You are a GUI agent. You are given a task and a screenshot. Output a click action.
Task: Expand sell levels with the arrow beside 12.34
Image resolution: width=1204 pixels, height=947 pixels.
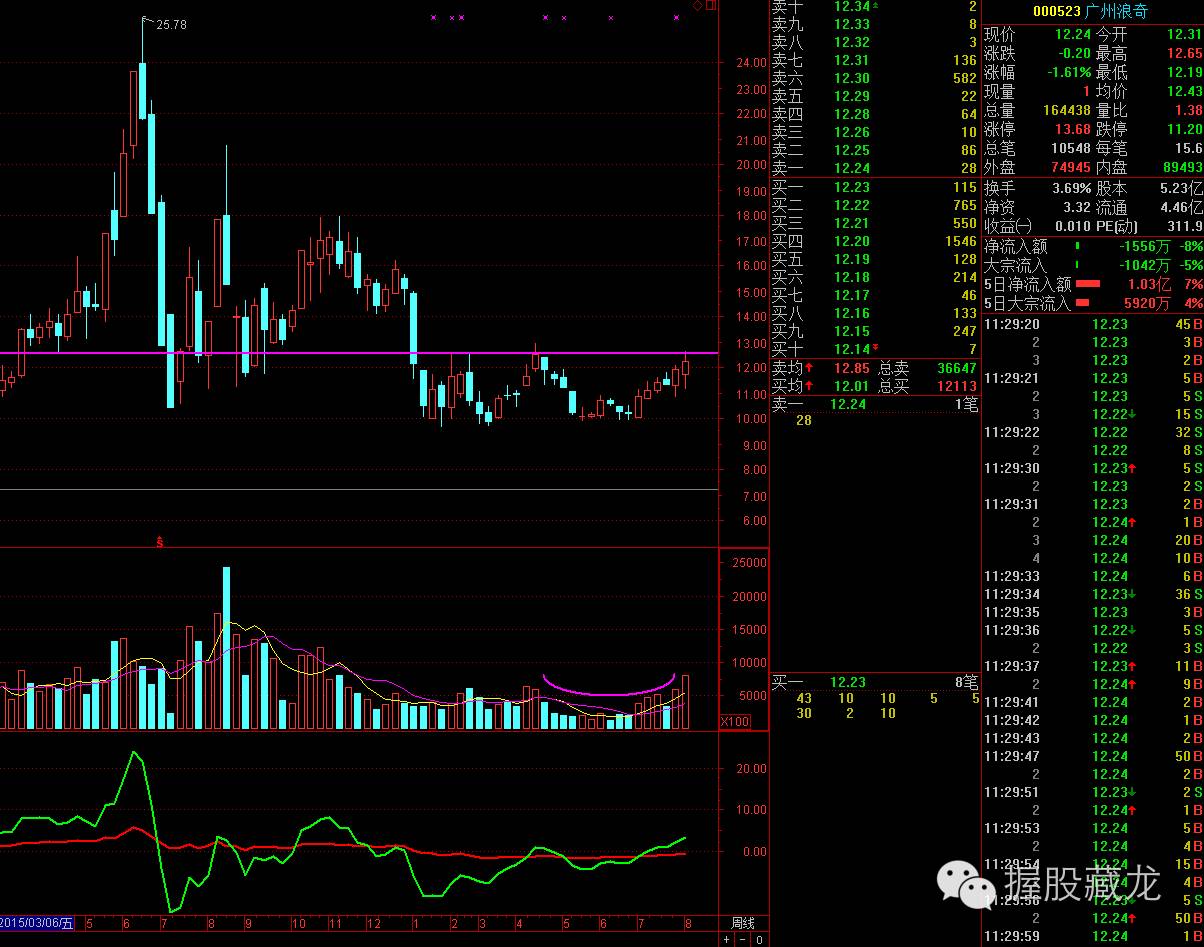click(x=876, y=7)
